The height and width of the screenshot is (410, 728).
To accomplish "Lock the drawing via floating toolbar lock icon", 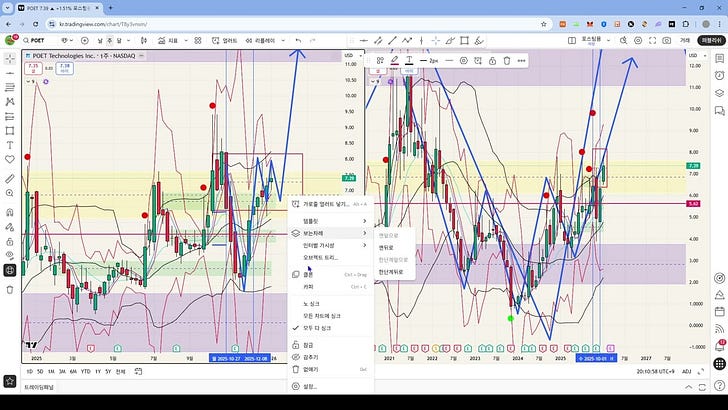I will coord(493,60).
